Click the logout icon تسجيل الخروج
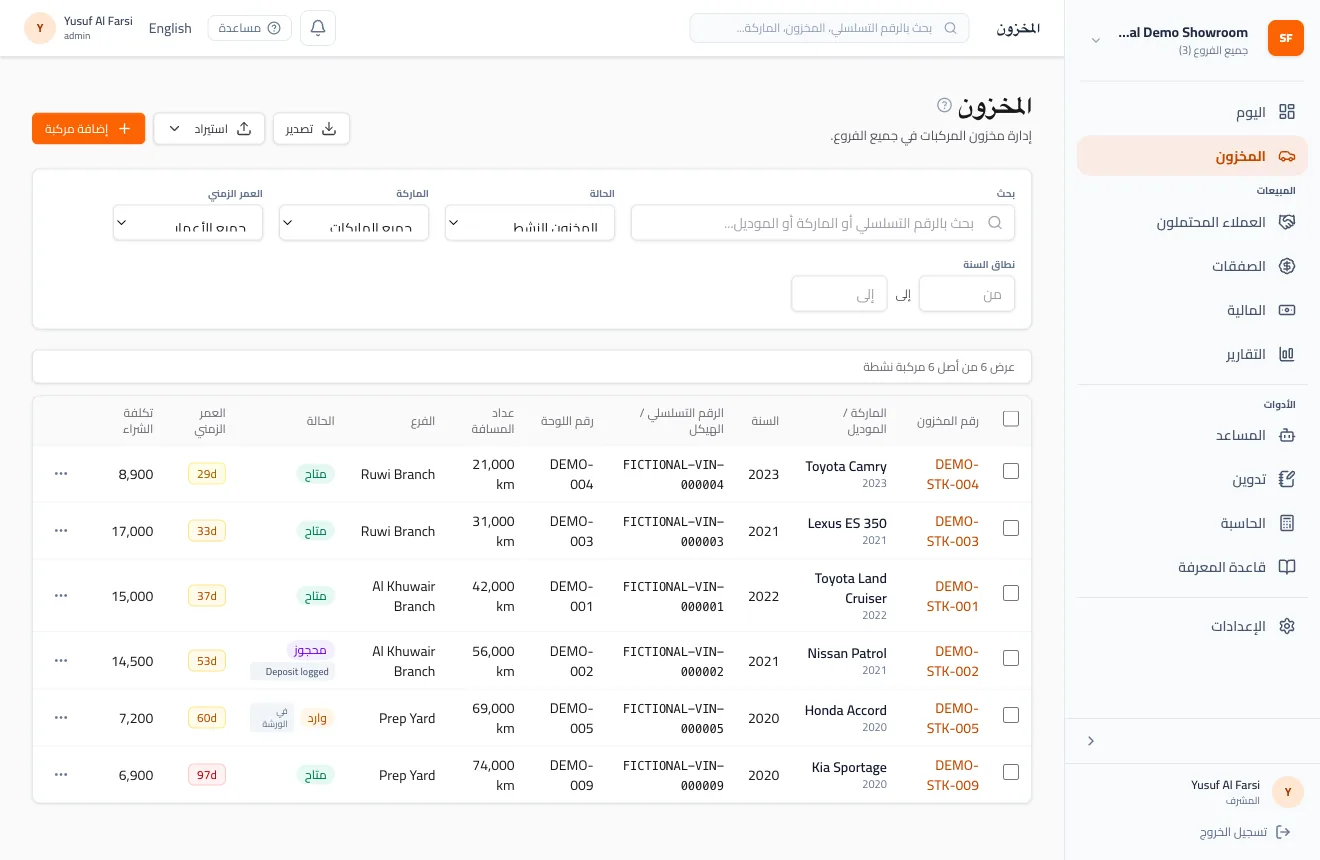Viewport: 1320px width, 860px height. tap(1284, 832)
